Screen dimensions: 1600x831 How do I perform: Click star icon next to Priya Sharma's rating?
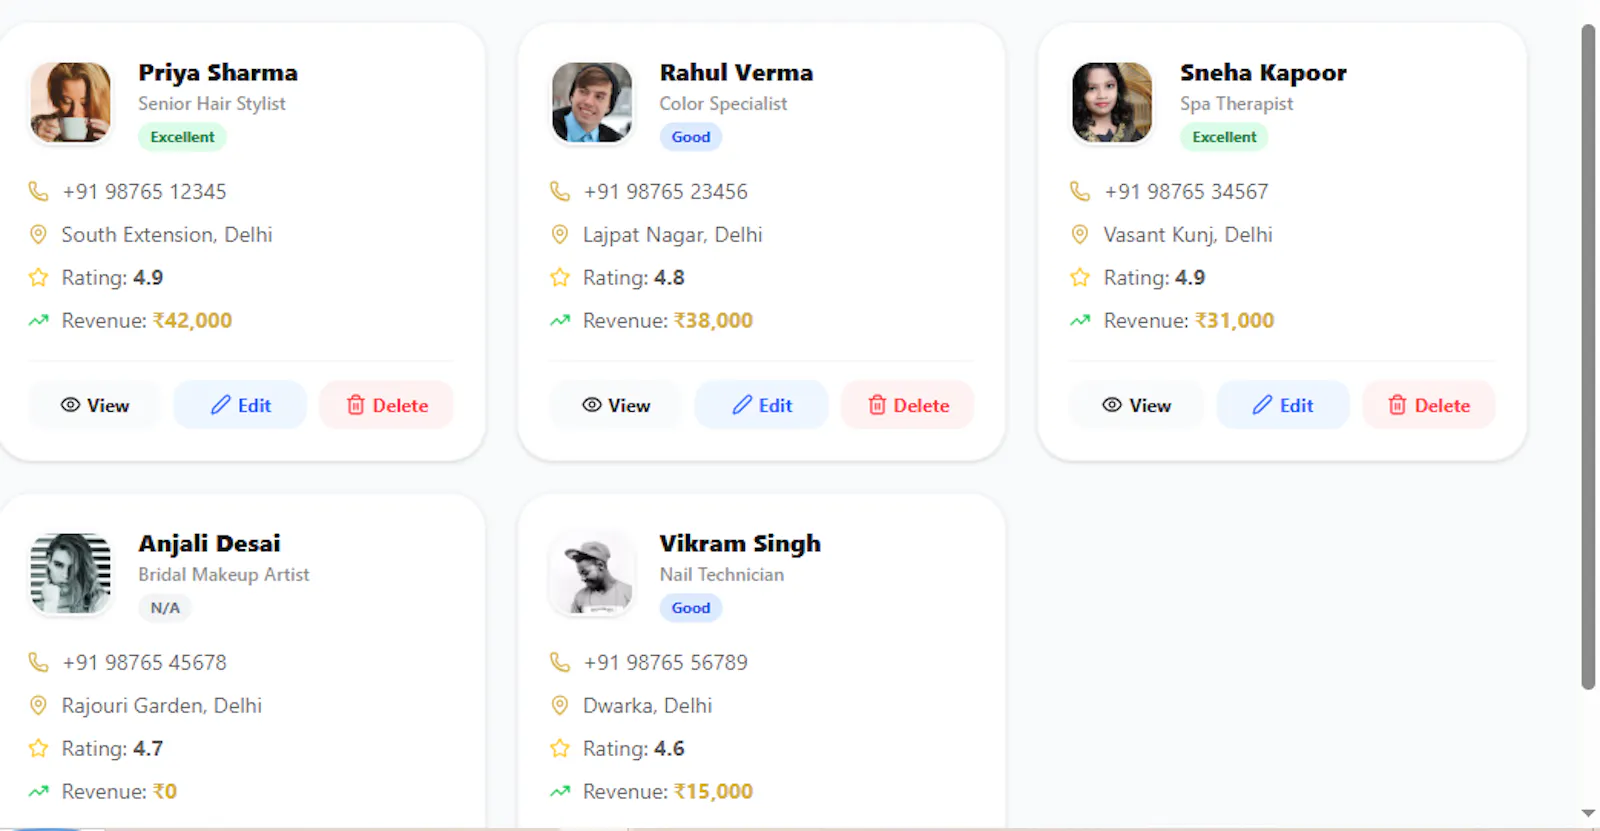[x=38, y=278]
